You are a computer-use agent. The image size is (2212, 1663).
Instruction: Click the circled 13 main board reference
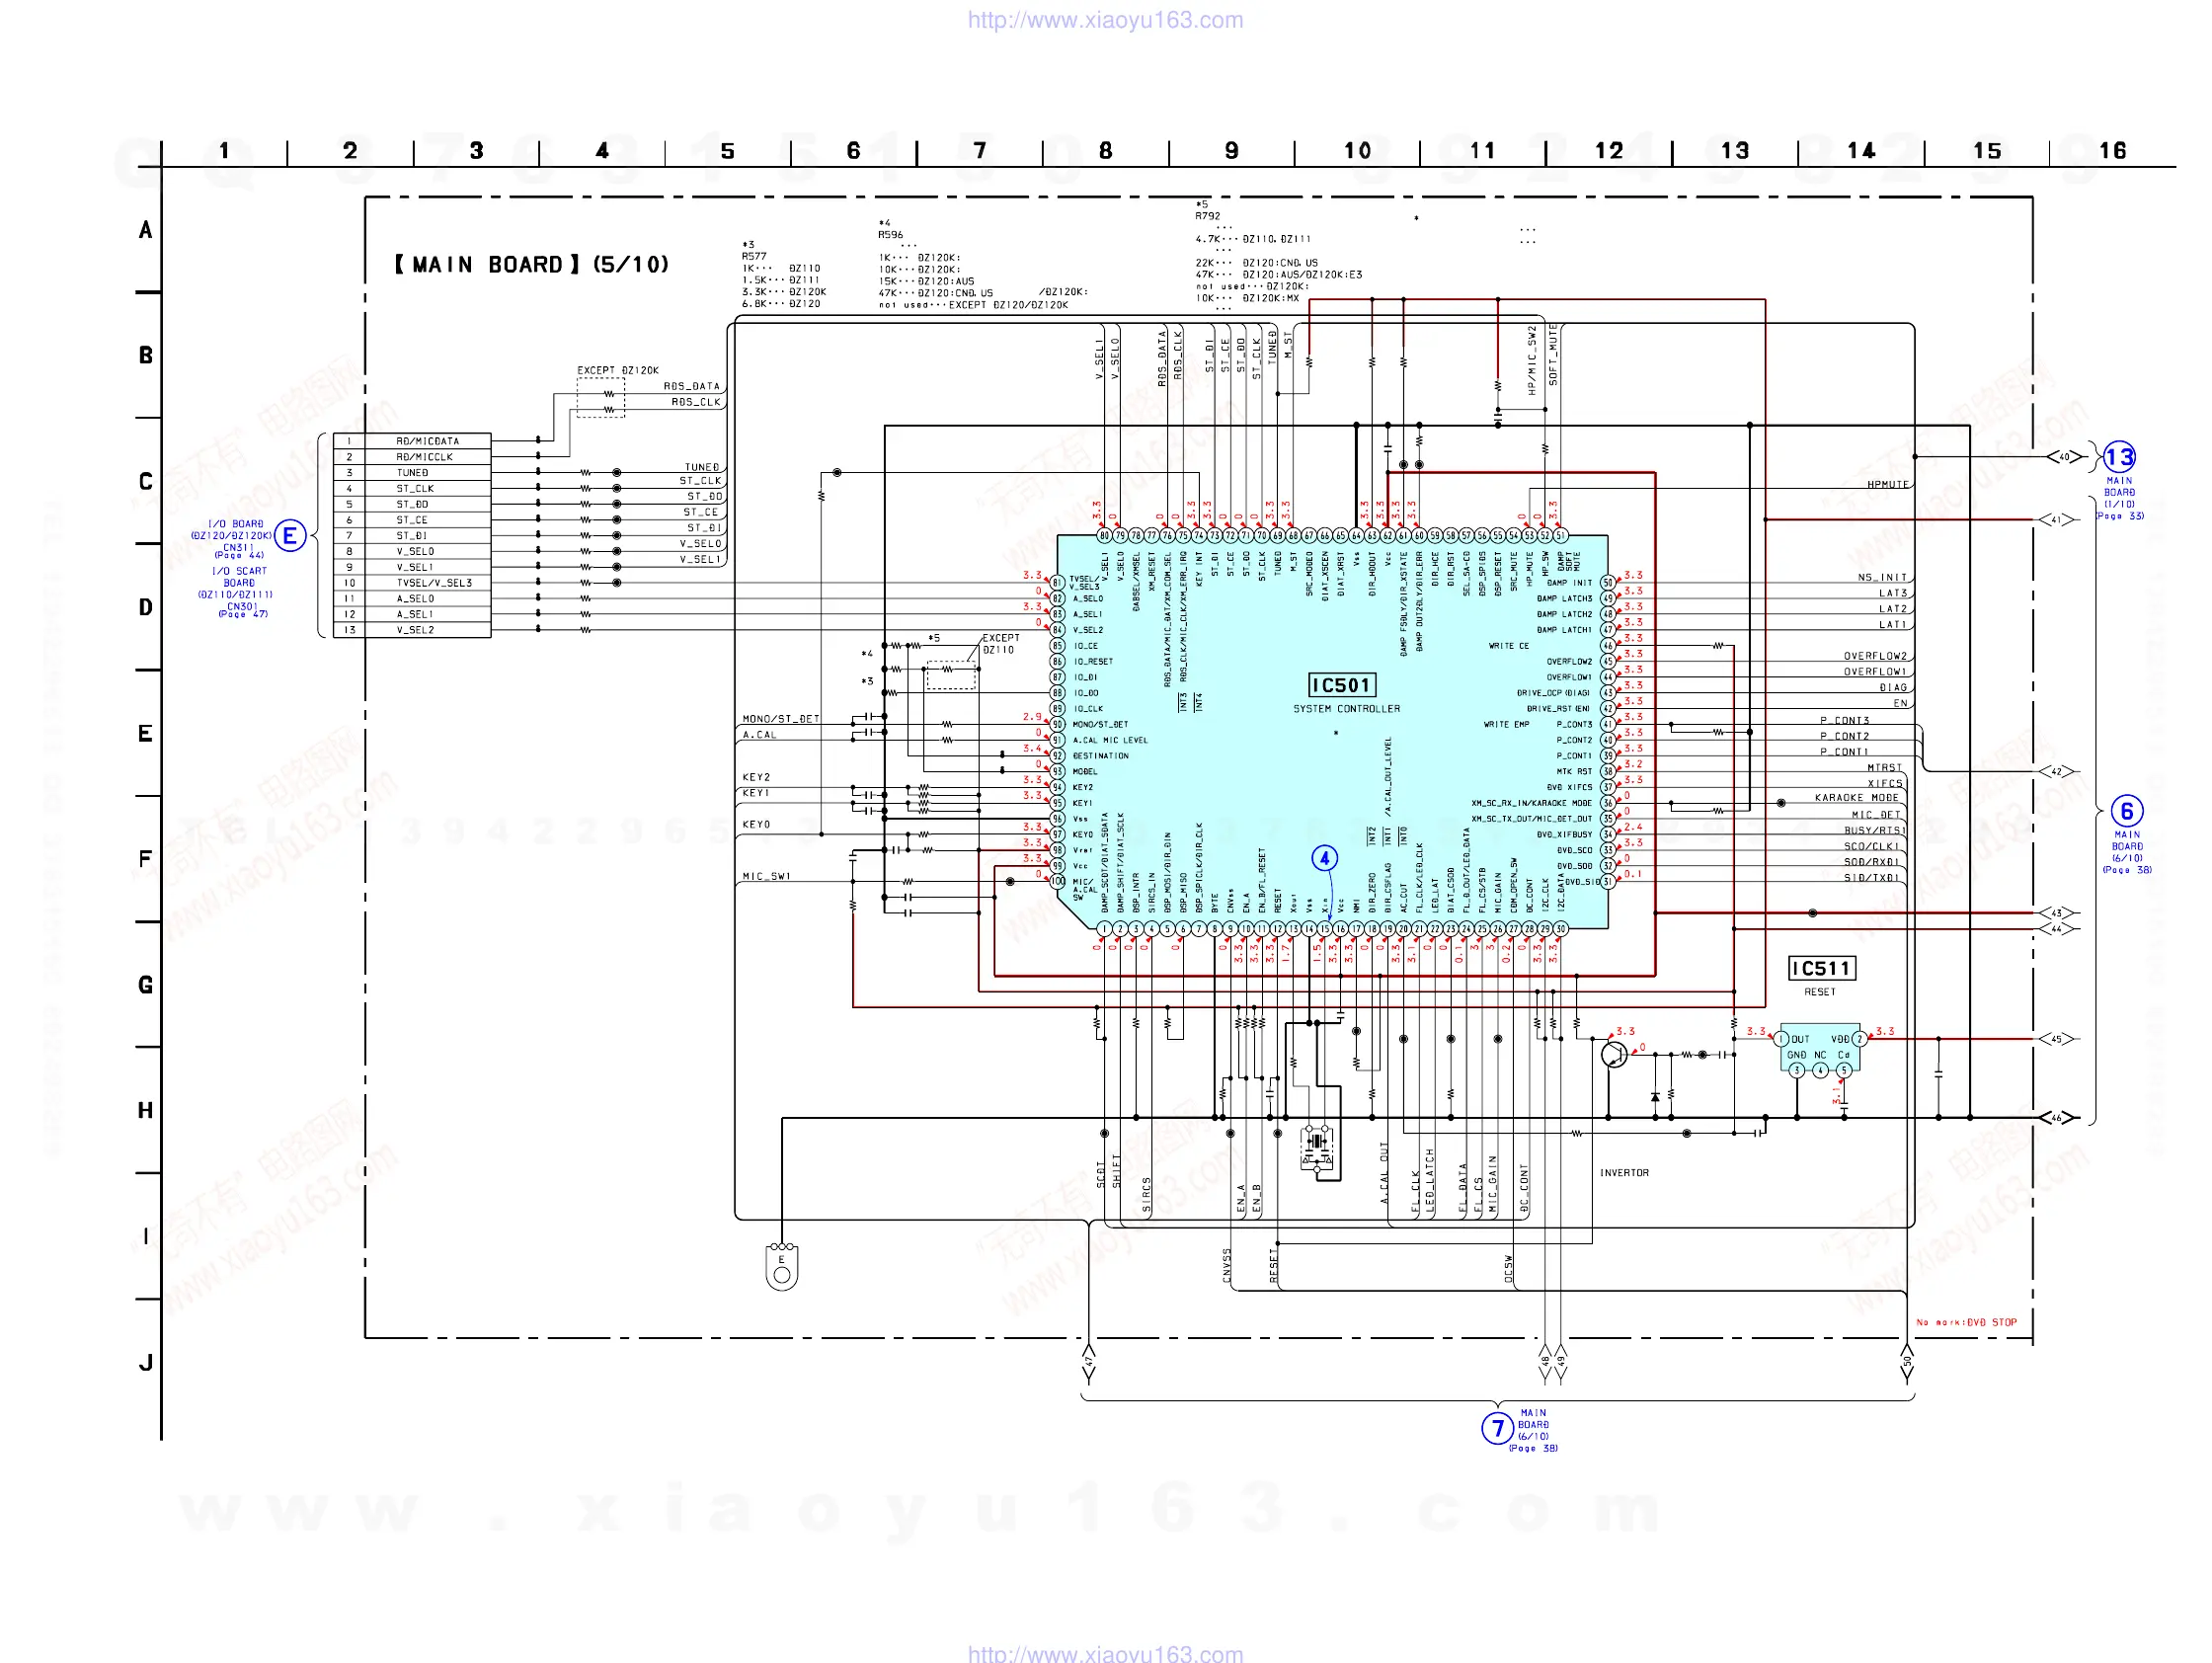point(2119,458)
